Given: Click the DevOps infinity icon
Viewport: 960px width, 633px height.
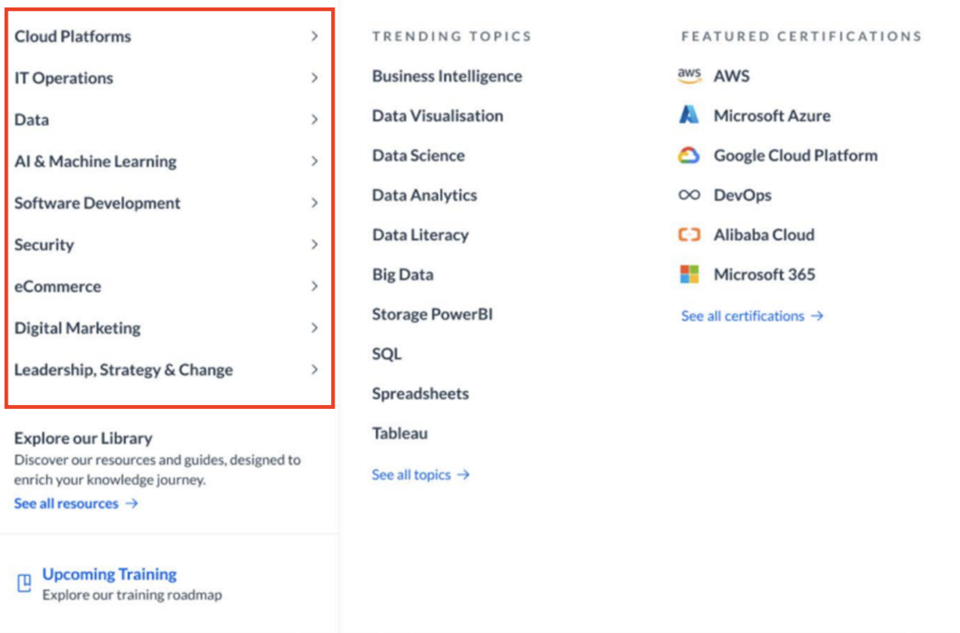Looking at the screenshot, I should 689,195.
